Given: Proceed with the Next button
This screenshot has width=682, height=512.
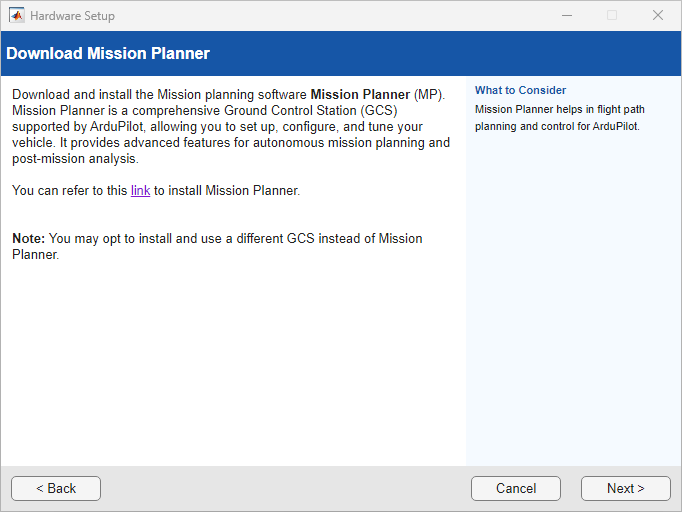Looking at the screenshot, I should [x=625, y=488].
